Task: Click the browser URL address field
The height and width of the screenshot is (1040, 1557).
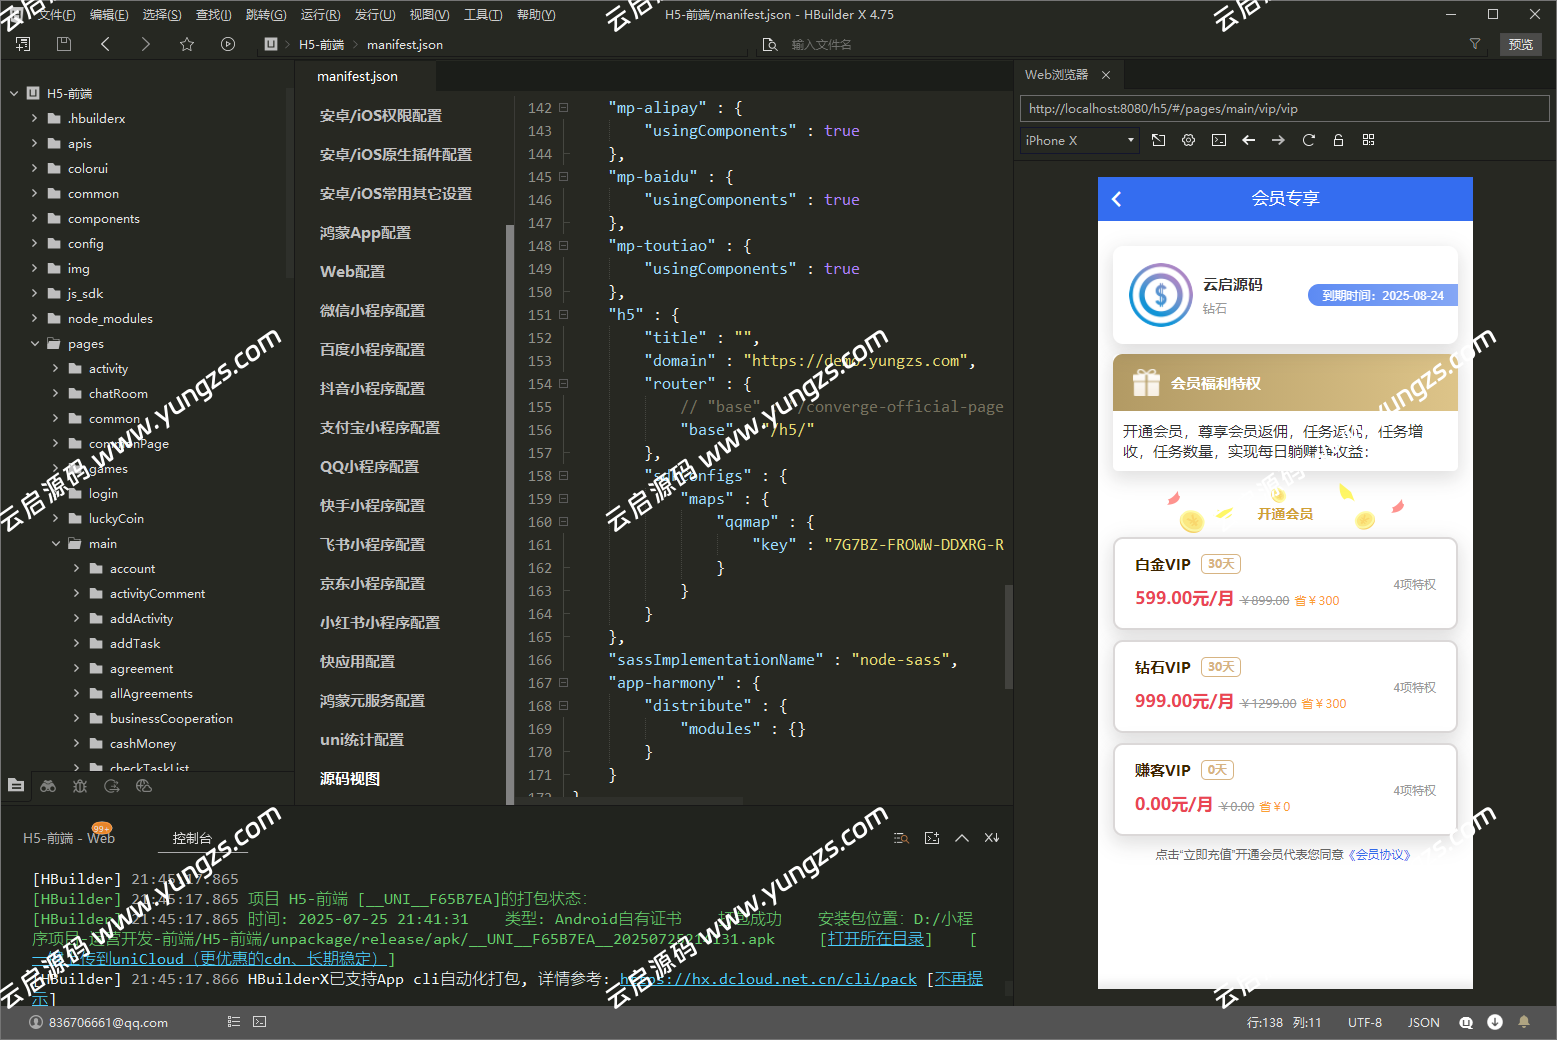Action: (1284, 109)
